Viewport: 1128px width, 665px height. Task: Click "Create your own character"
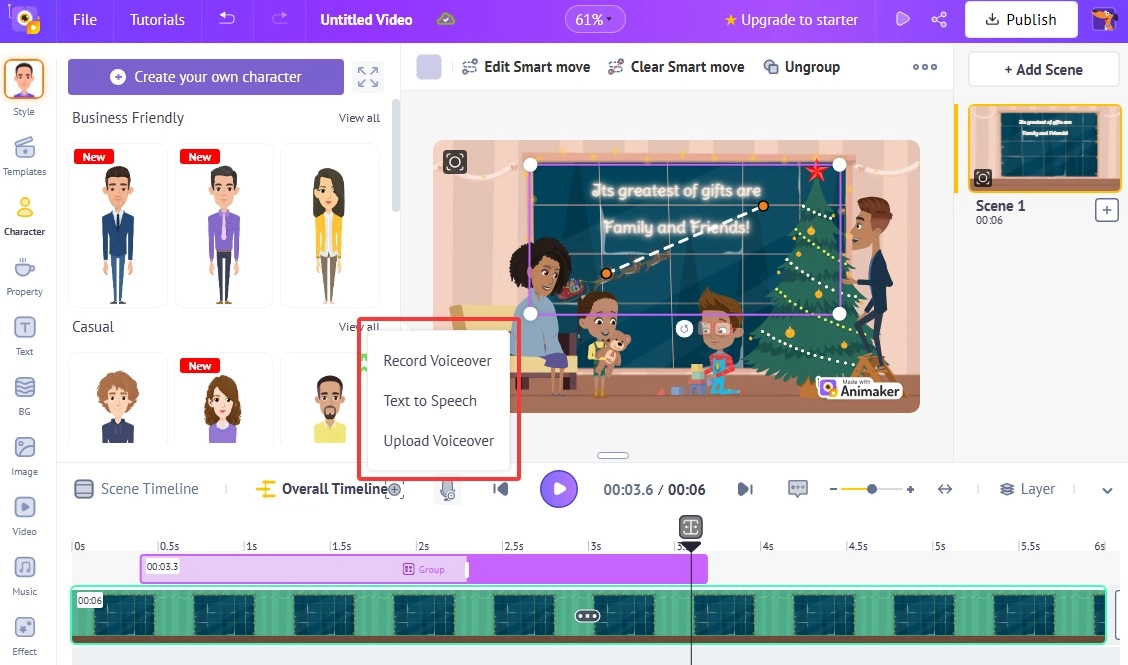(x=205, y=77)
